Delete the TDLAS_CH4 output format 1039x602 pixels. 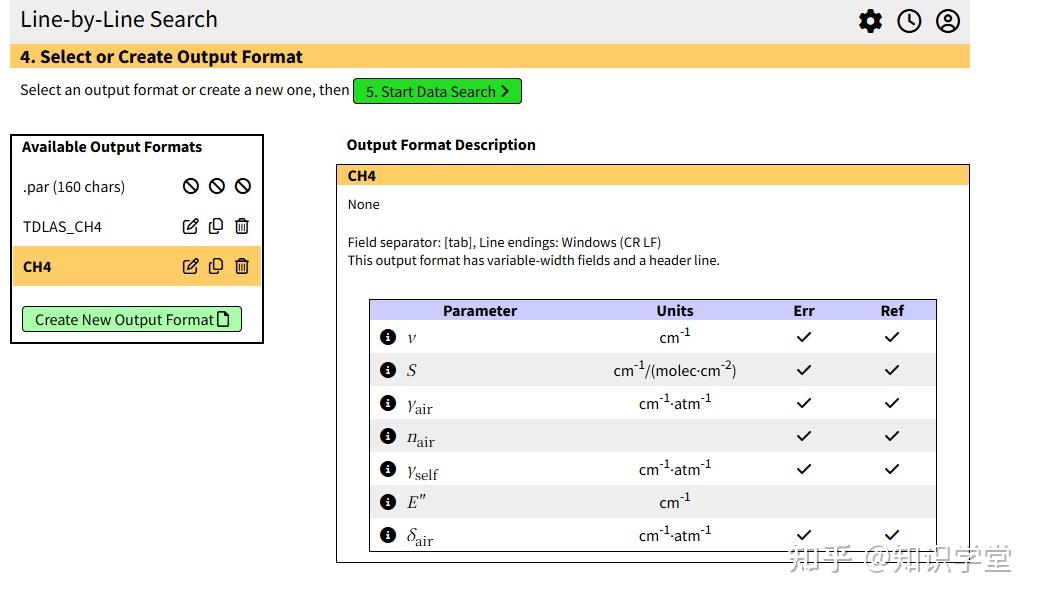(x=242, y=226)
